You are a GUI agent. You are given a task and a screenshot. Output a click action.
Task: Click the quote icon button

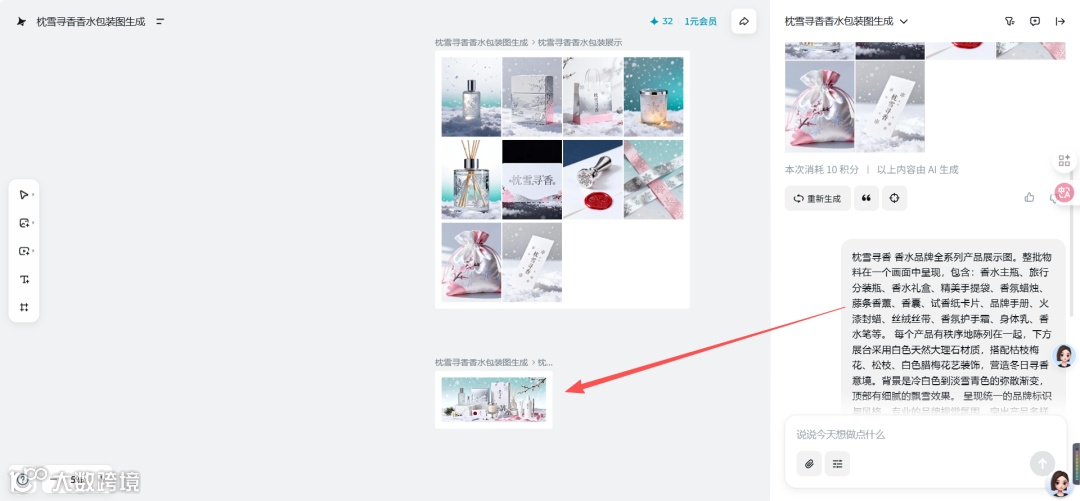tap(866, 198)
